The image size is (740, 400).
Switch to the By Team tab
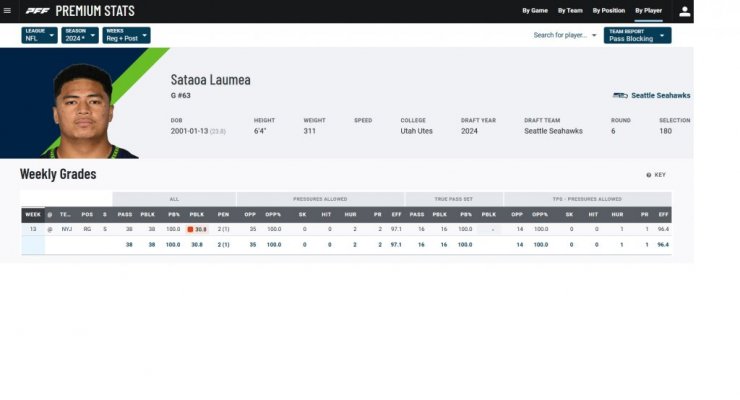pos(570,10)
